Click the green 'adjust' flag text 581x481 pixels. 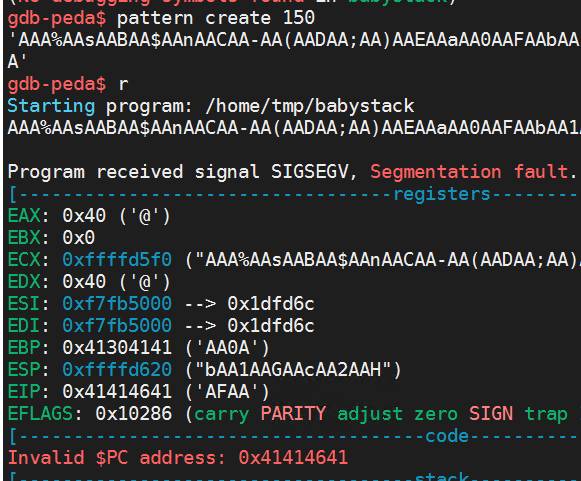(x=370, y=415)
